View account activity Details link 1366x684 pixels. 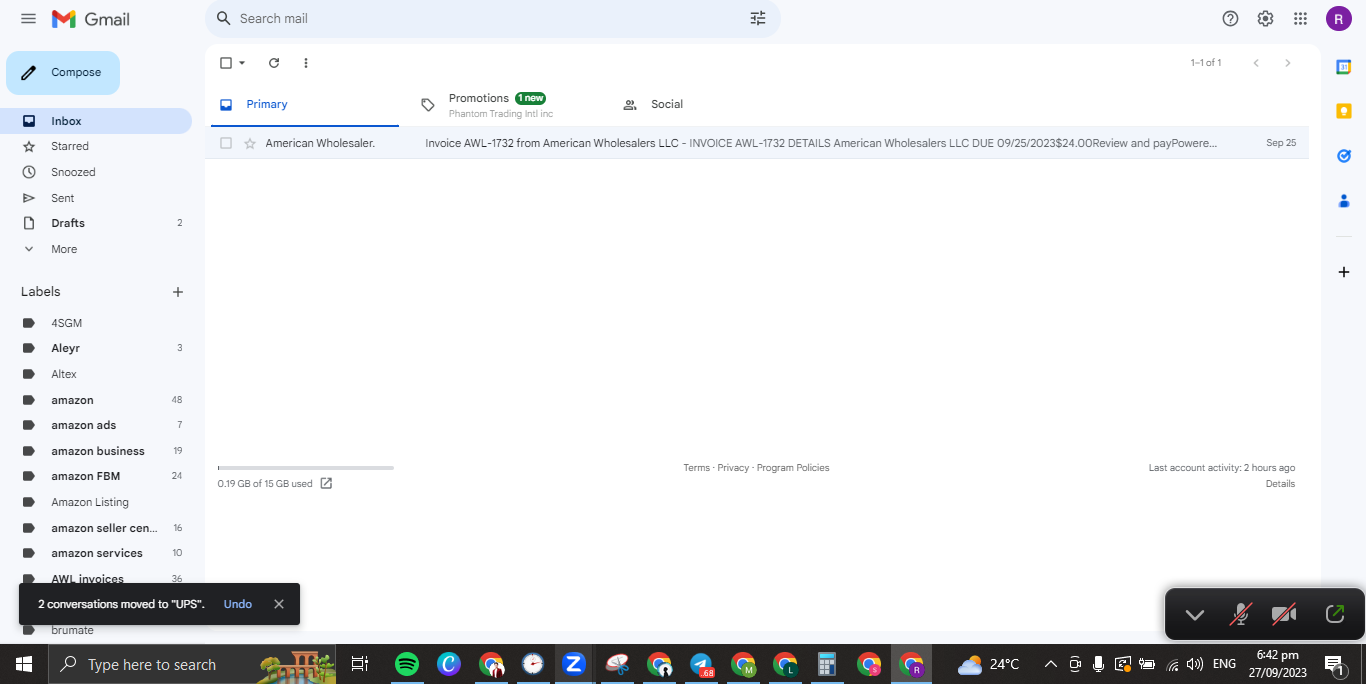pyautogui.click(x=1280, y=484)
